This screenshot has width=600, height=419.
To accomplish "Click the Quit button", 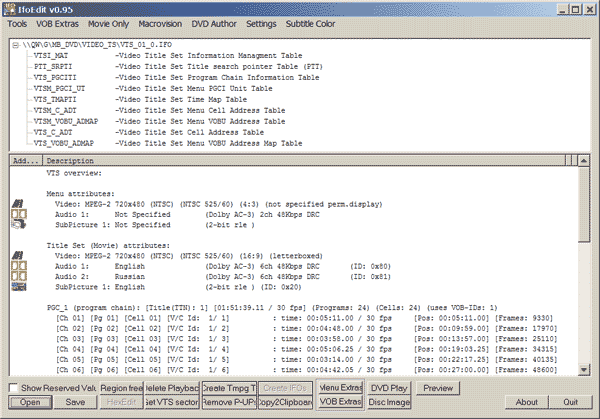I will [571, 402].
